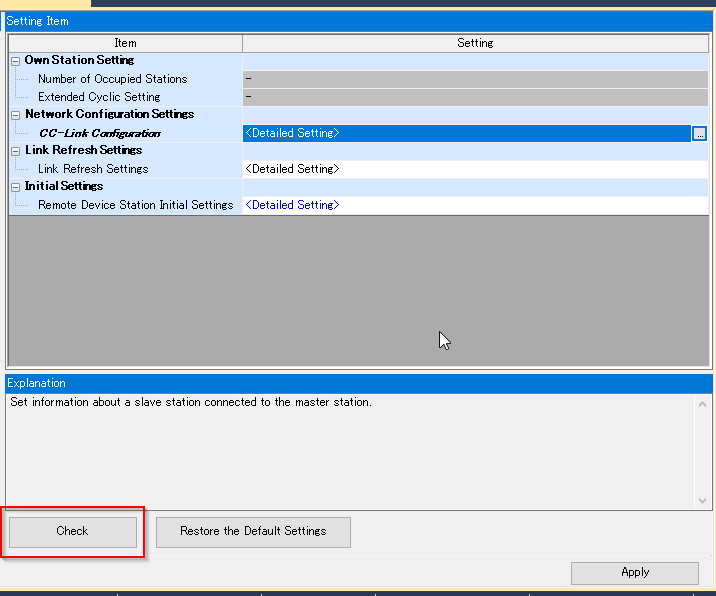Click the Link Refresh Settings group heading
This screenshot has width=716, height=596.
click(x=84, y=150)
